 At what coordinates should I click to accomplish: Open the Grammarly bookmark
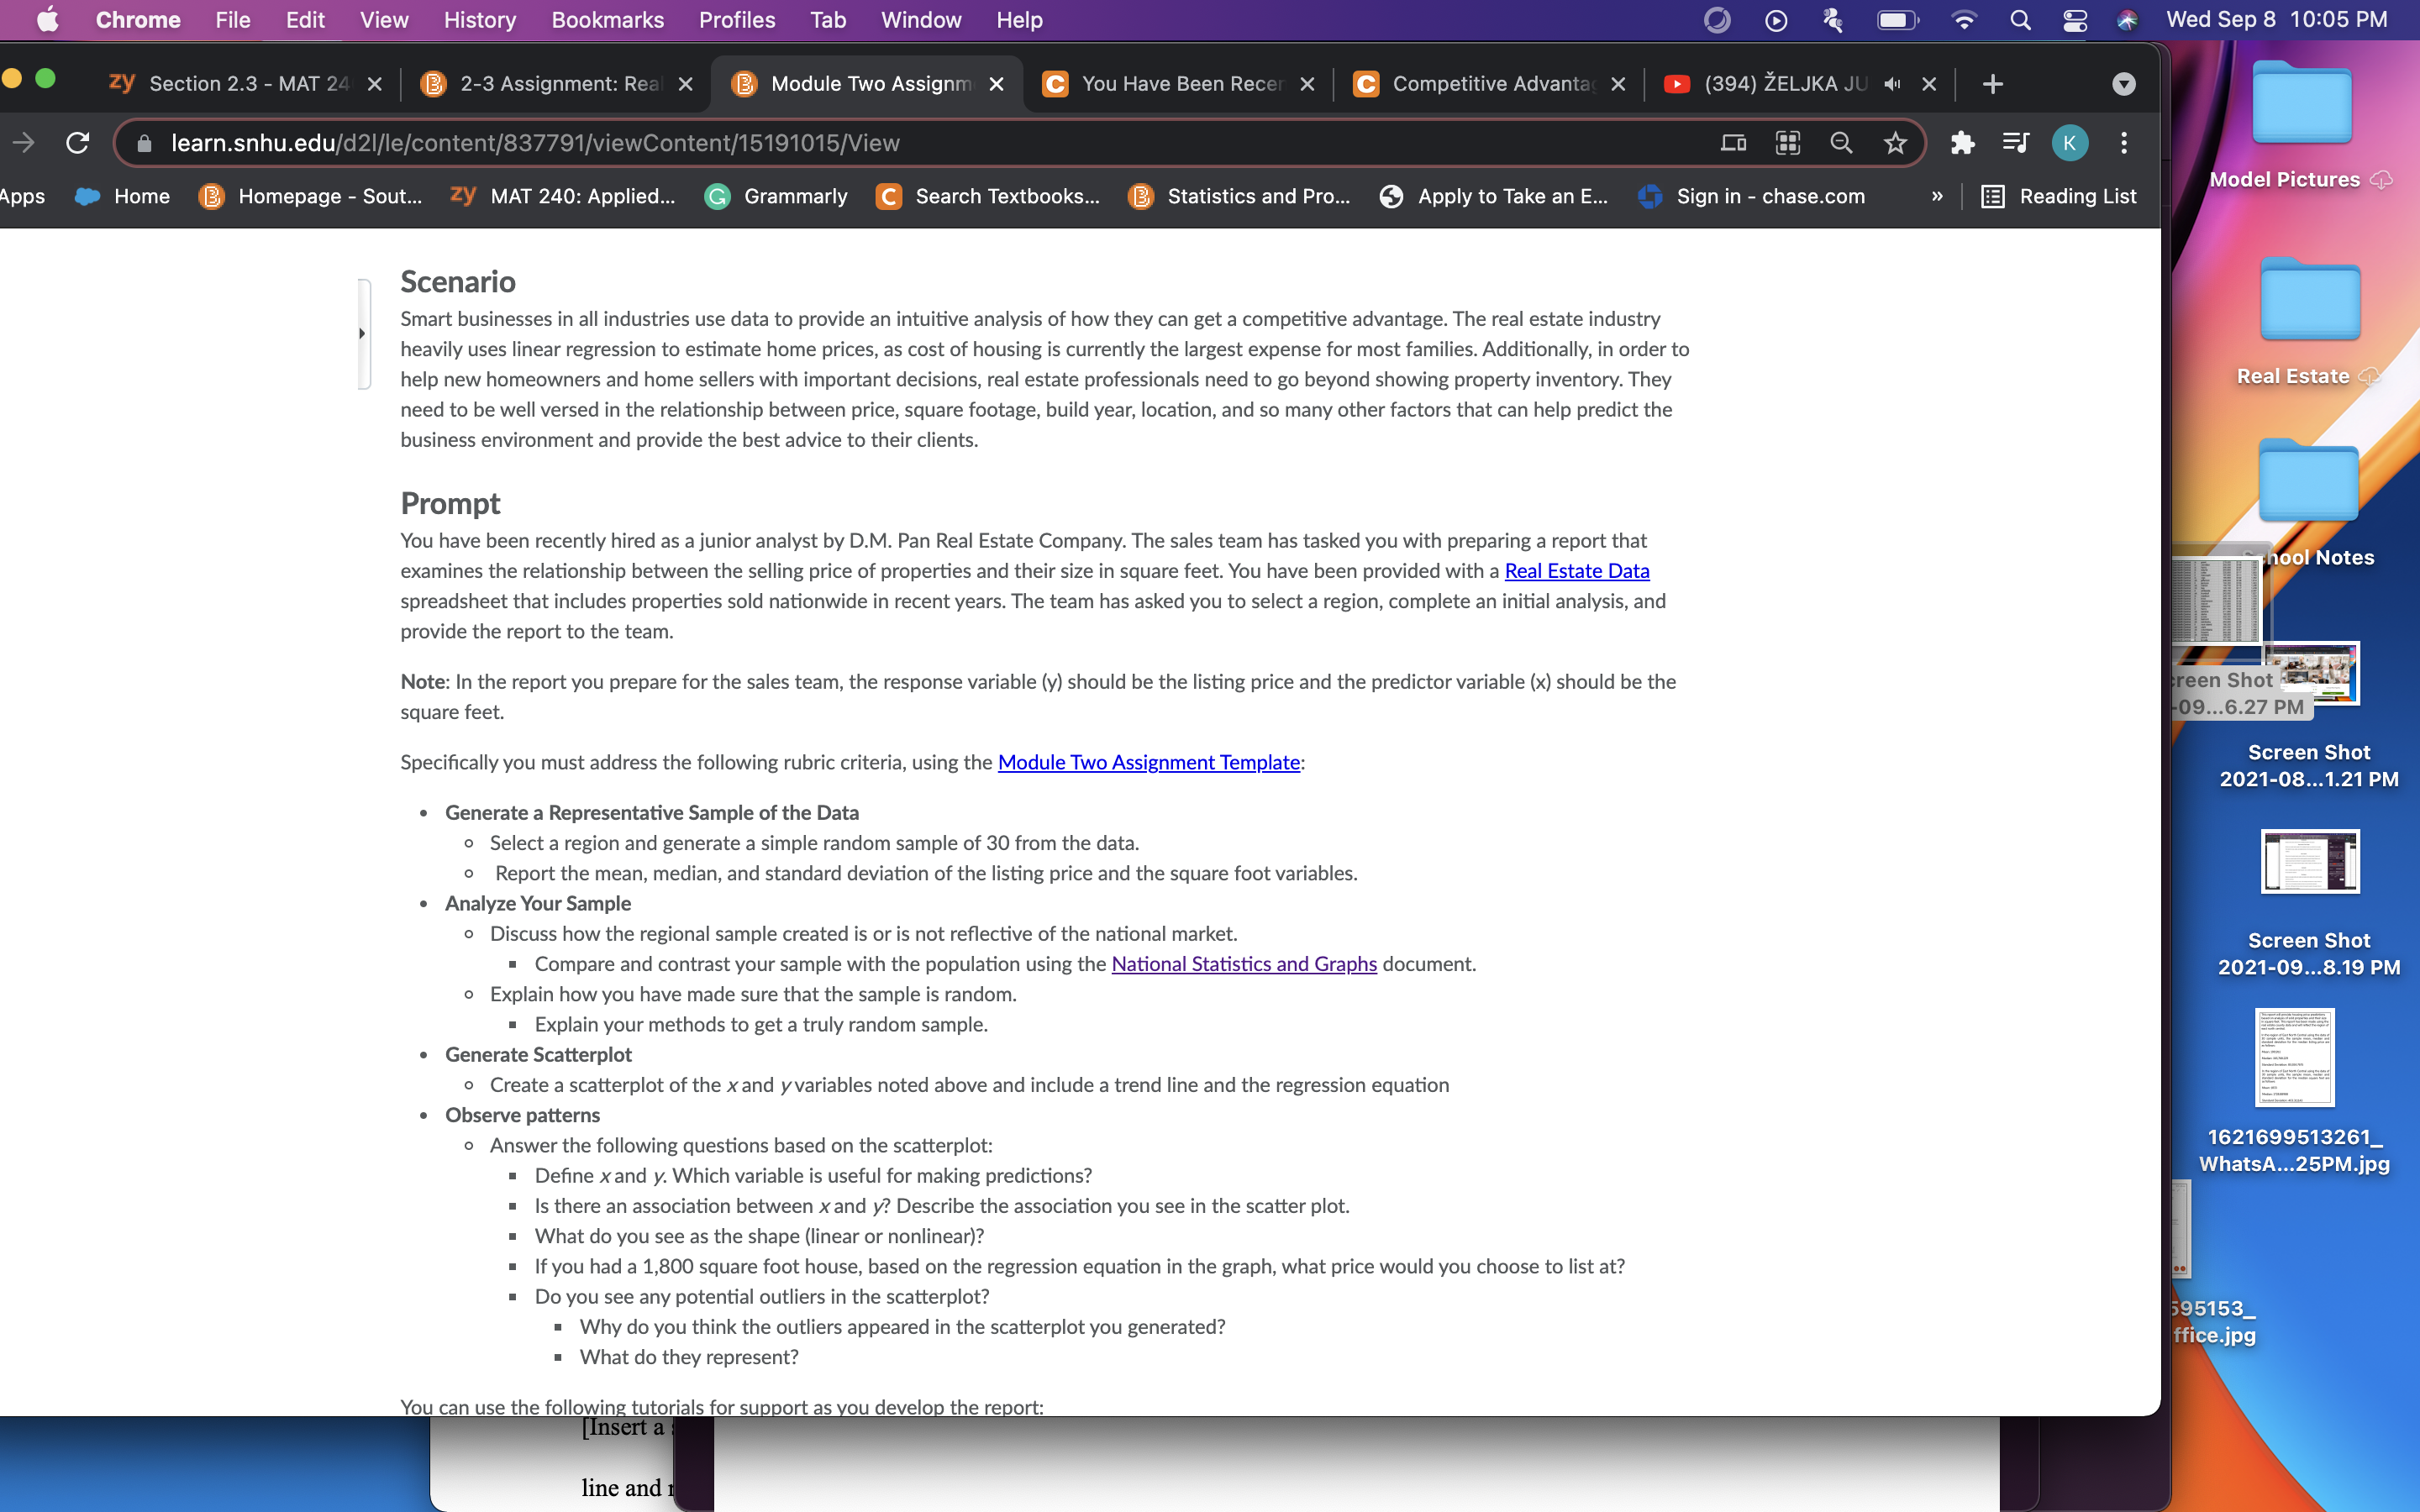(778, 196)
